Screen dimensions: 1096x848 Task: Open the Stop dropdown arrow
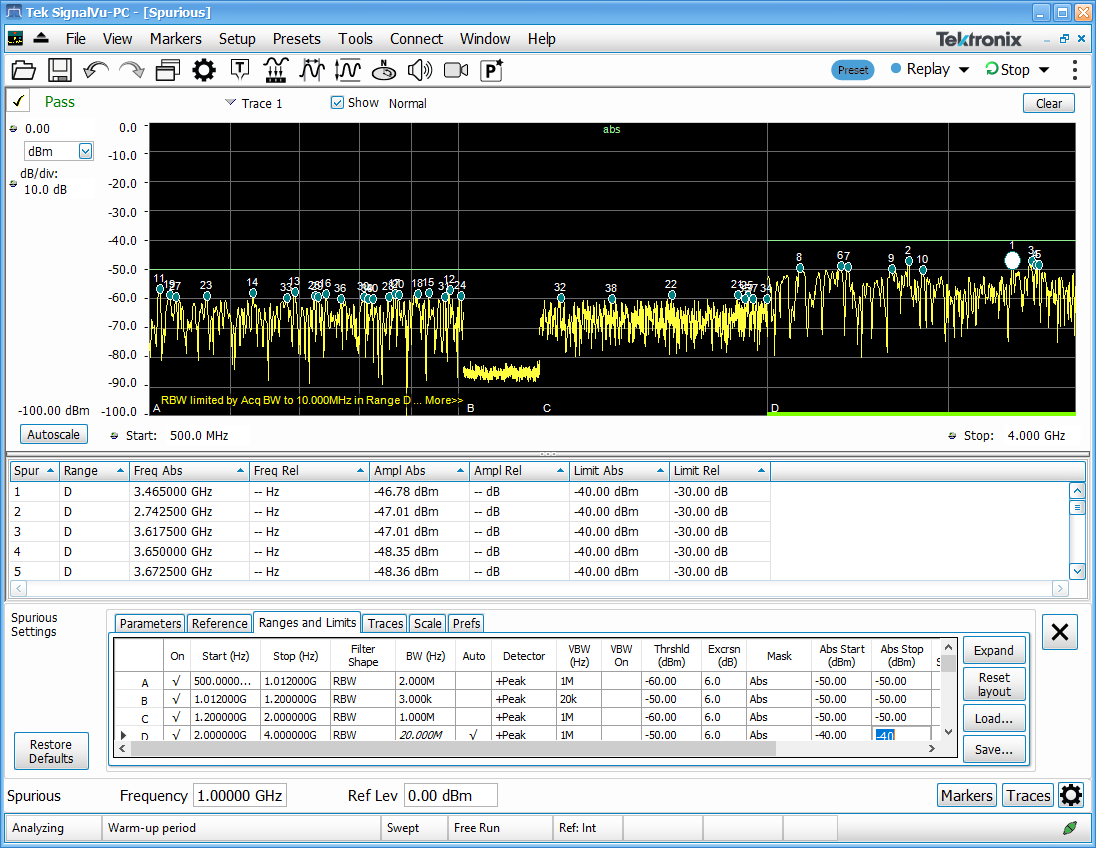[1041, 69]
